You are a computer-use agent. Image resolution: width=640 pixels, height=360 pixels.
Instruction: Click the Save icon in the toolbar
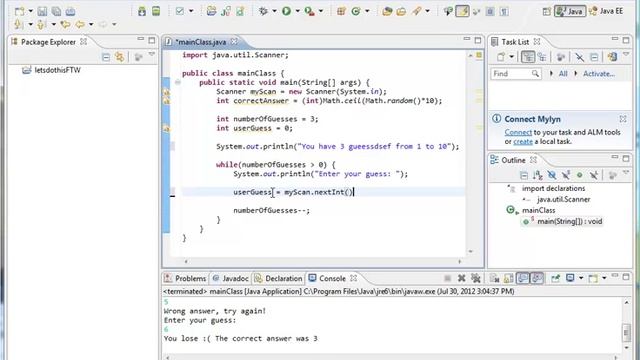pyautogui.click(x=42, y=11)
